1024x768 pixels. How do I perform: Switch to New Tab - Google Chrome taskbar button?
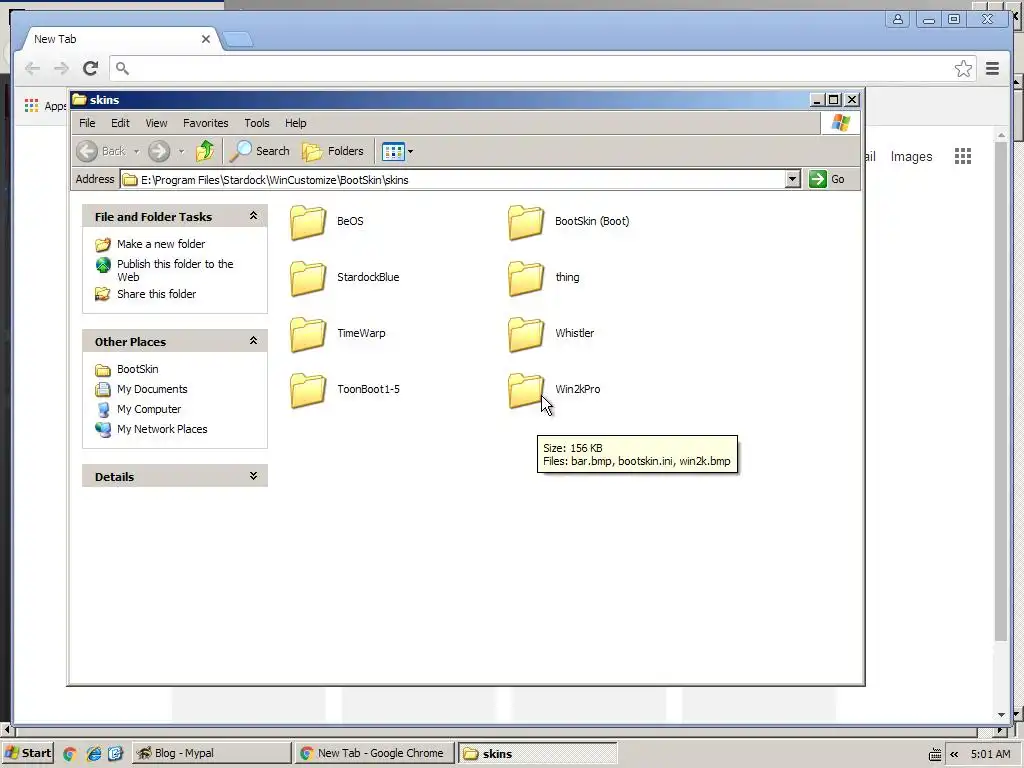374,753
